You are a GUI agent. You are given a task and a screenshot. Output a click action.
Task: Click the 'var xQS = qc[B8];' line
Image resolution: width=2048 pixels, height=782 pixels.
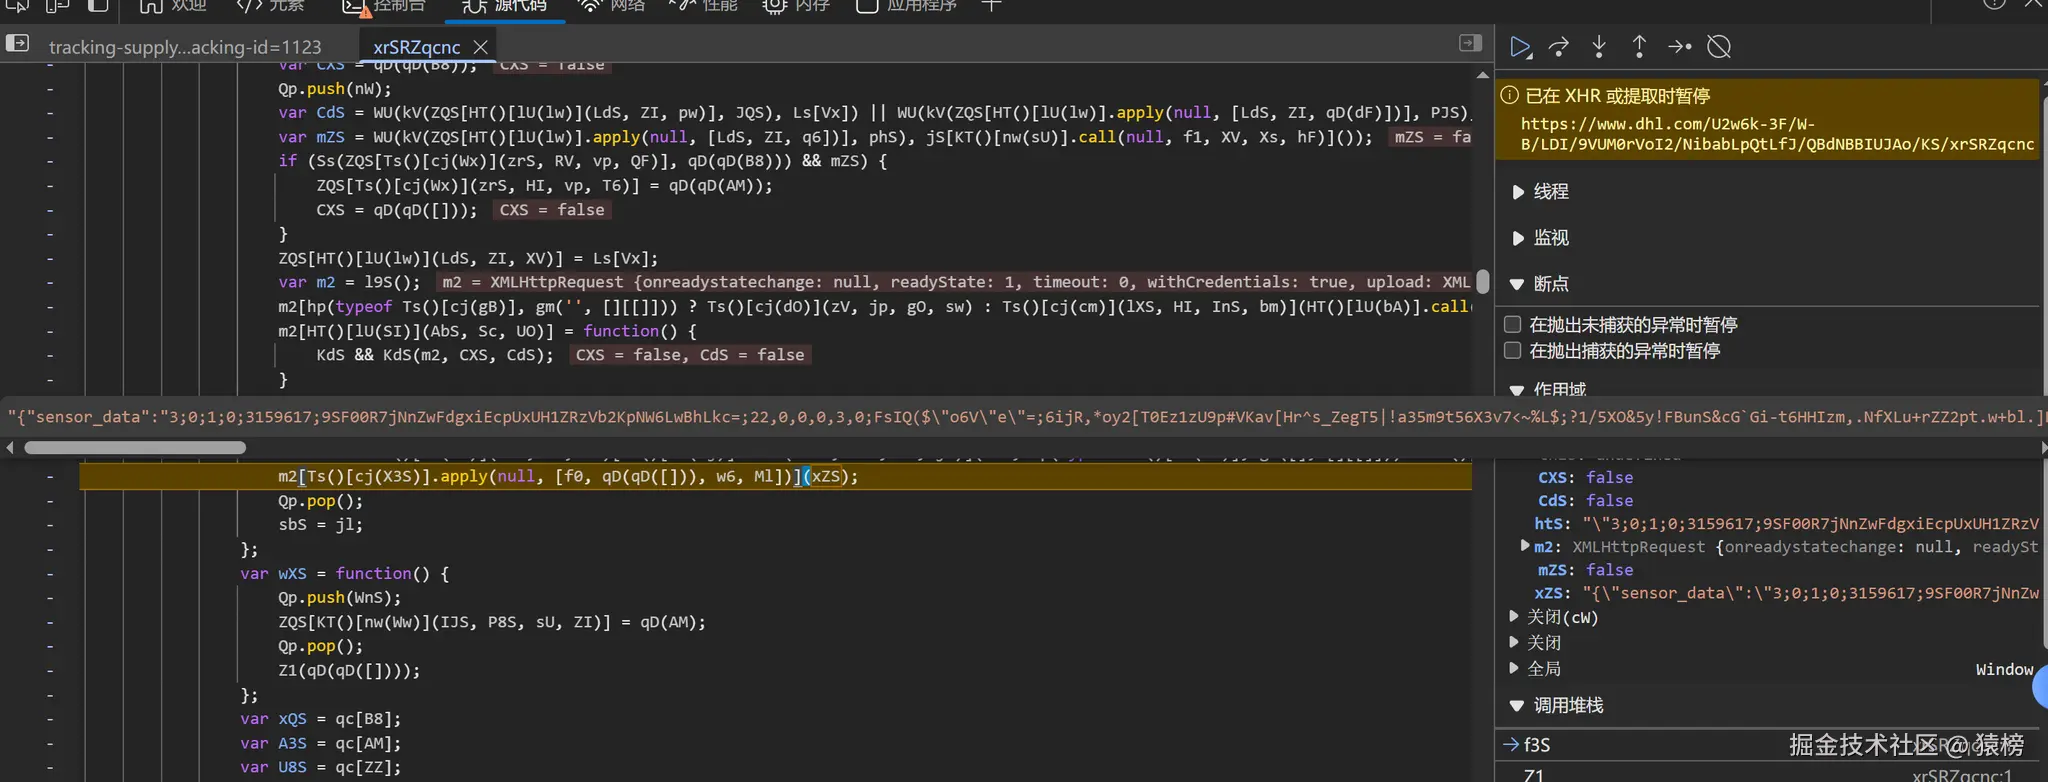coord(320,719)
